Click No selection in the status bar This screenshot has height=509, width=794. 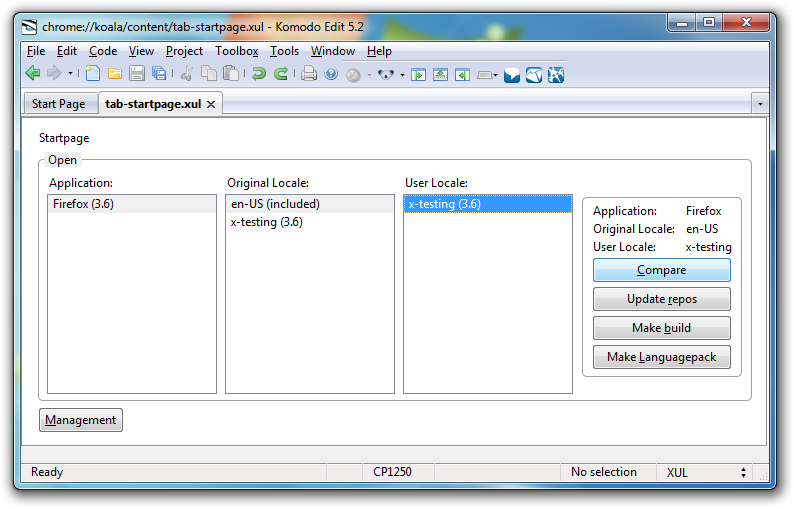[x=604, y=472]
